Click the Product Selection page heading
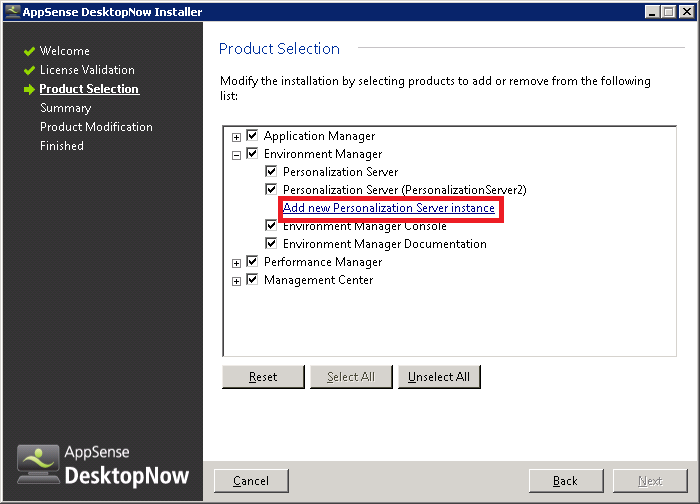This screenshot has width=700, height=504. pos(279,48)
